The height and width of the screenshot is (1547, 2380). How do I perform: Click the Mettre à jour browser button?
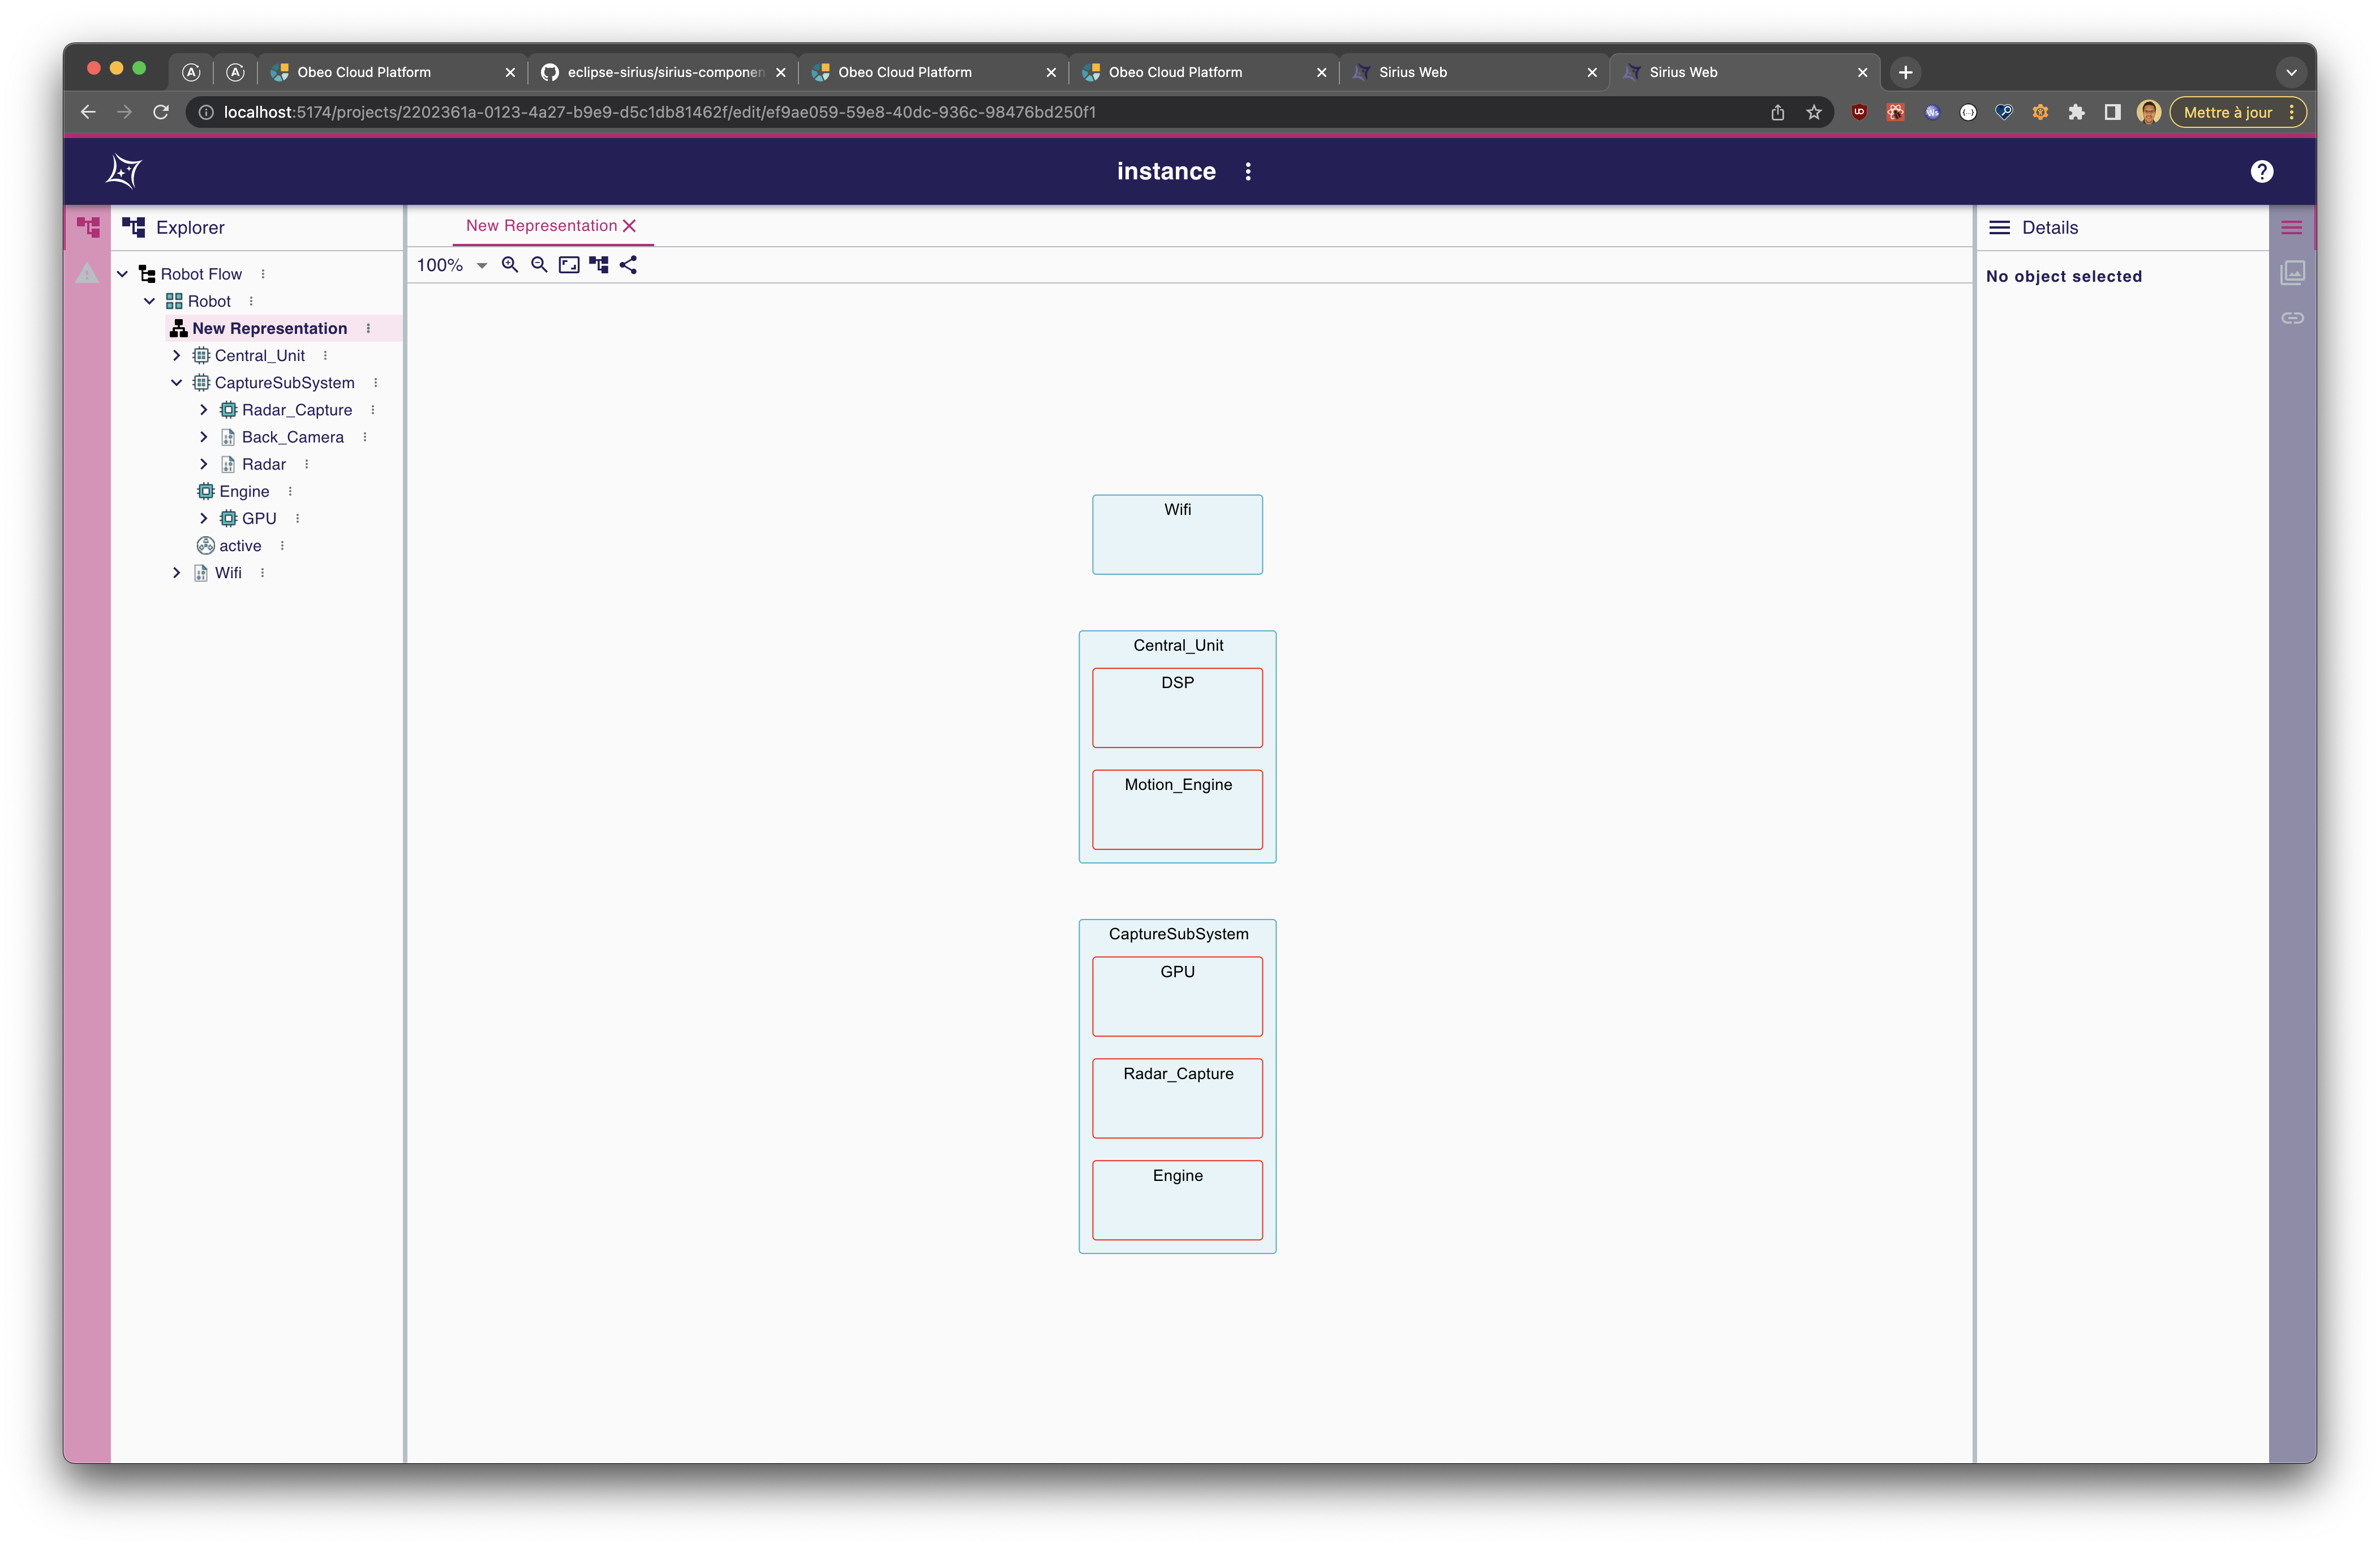(x=2227, y=112)
